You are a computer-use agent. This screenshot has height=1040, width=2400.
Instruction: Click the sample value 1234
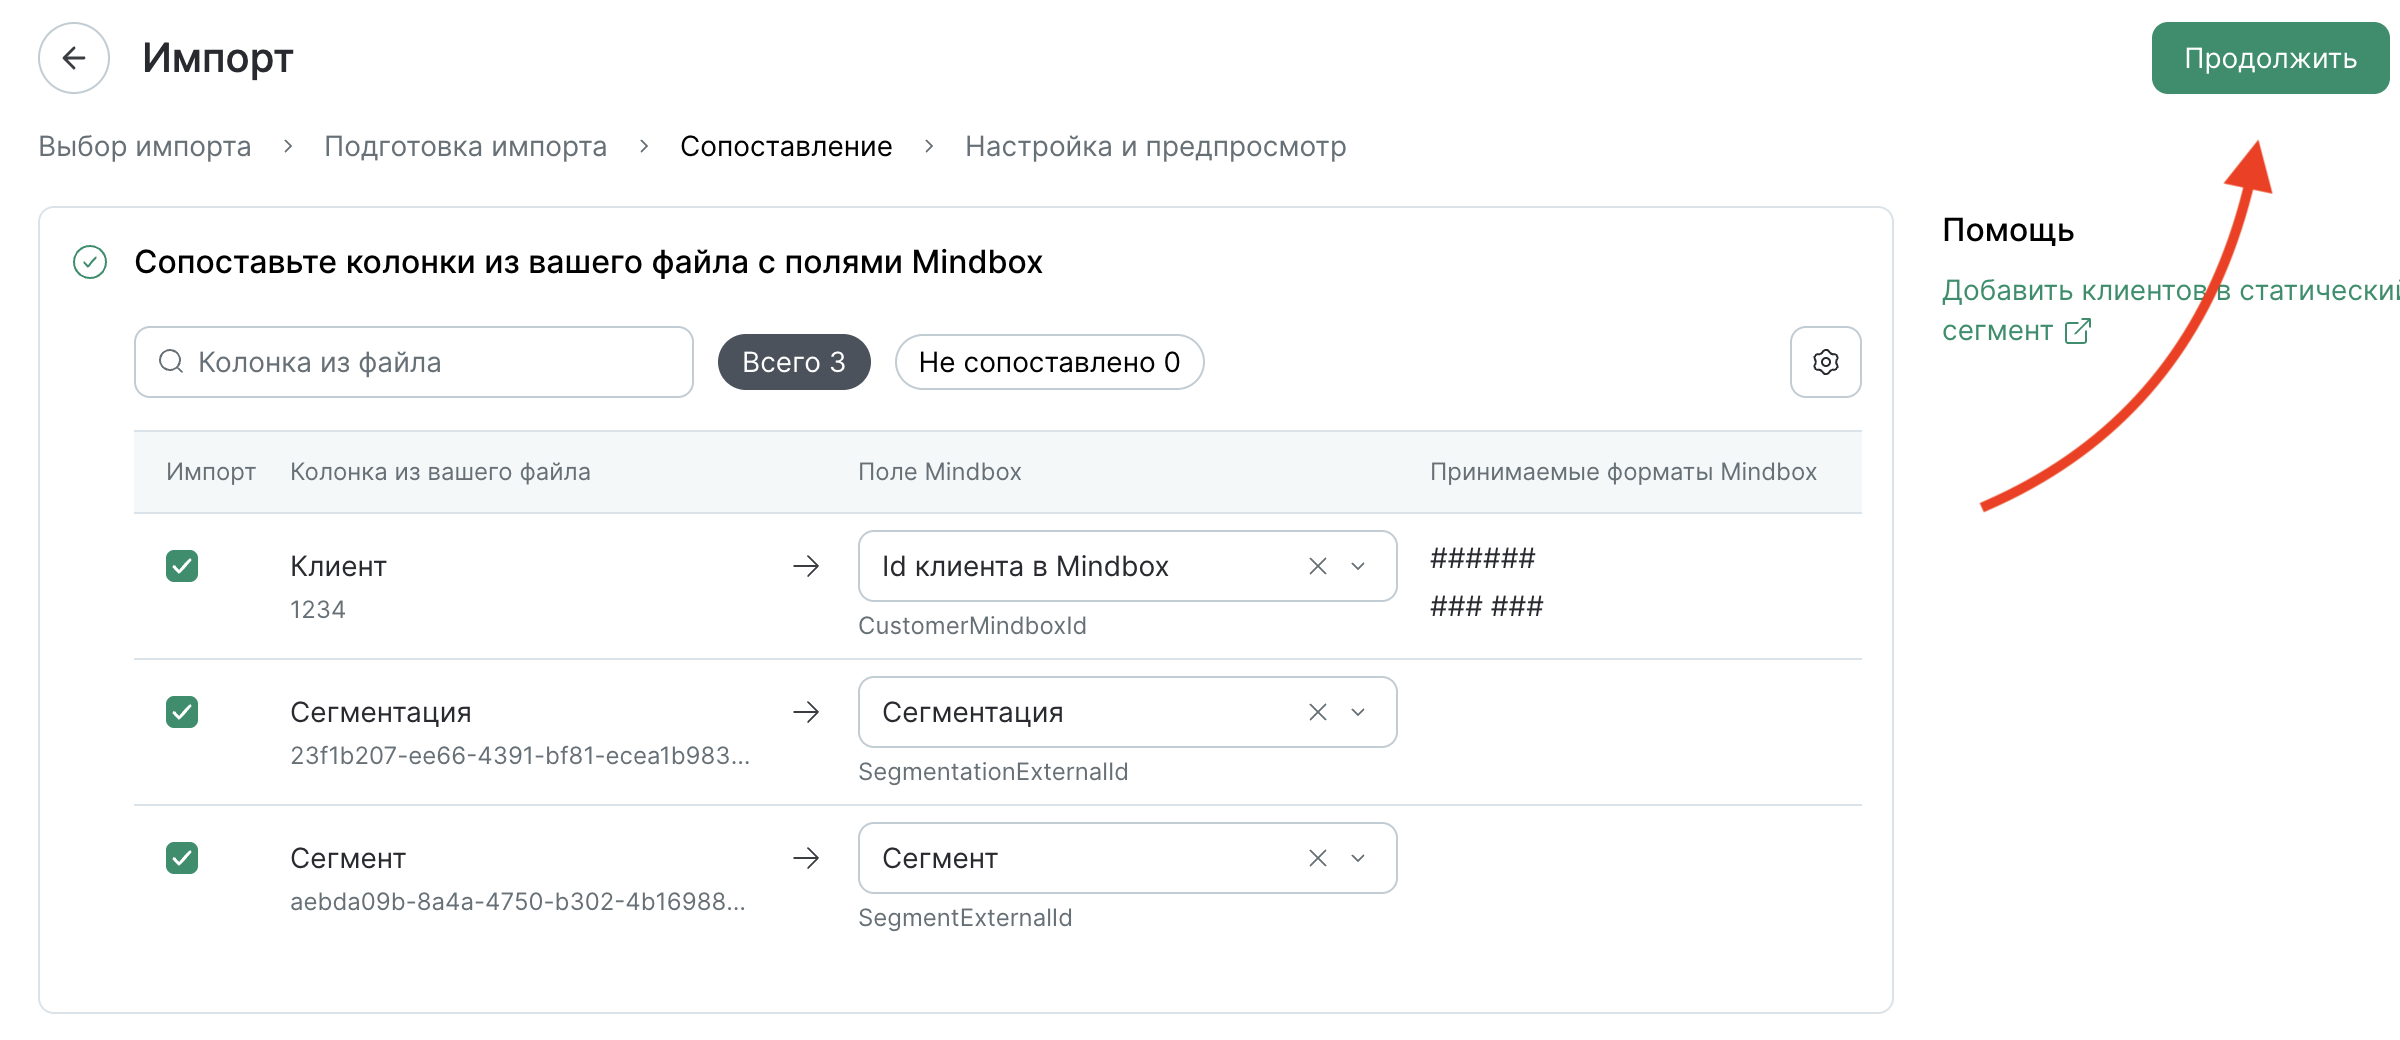318,609
